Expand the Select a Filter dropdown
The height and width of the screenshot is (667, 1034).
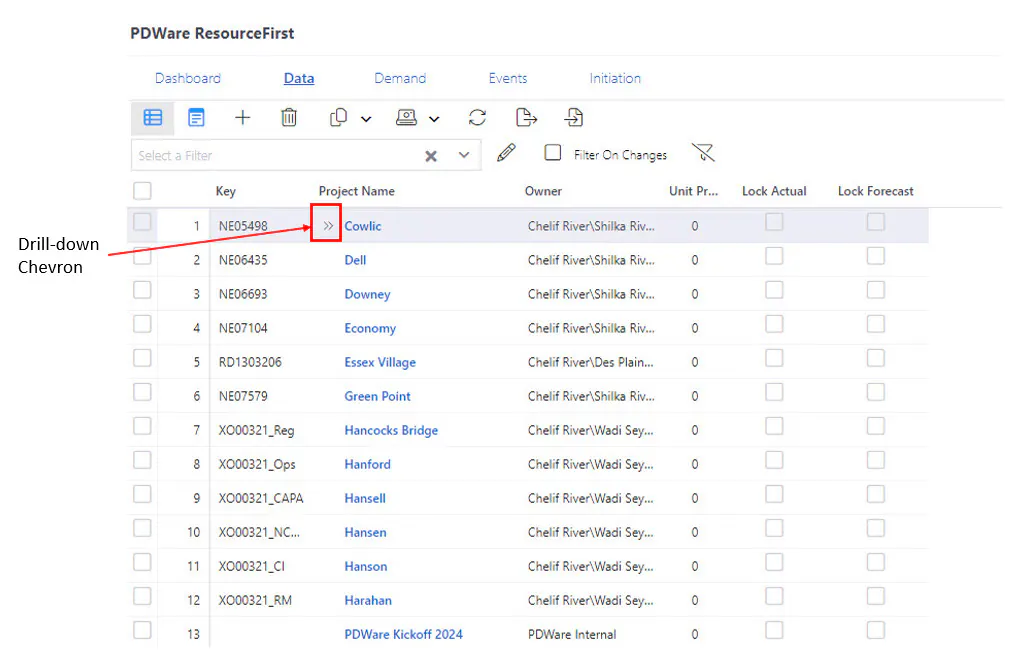tap(464, 155)
